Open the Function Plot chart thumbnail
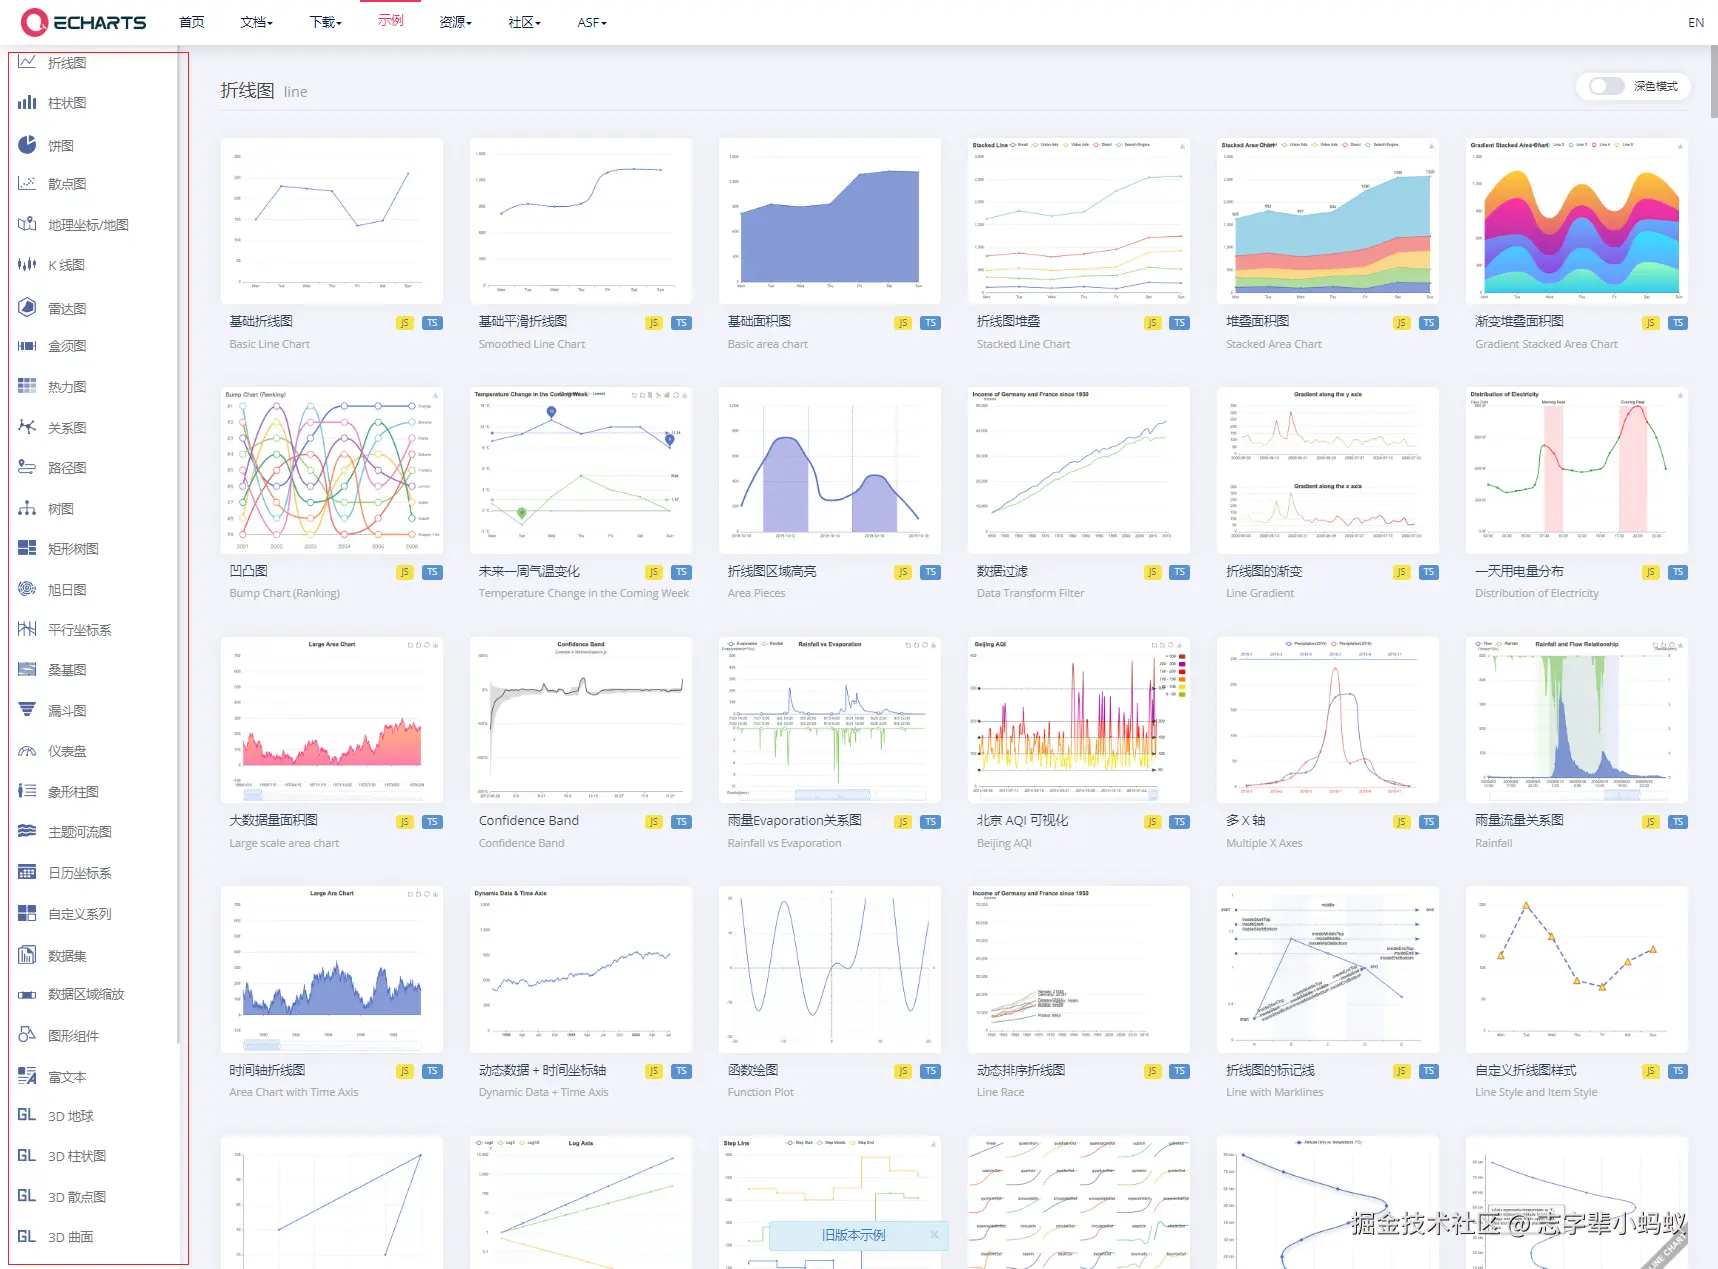 829,969
